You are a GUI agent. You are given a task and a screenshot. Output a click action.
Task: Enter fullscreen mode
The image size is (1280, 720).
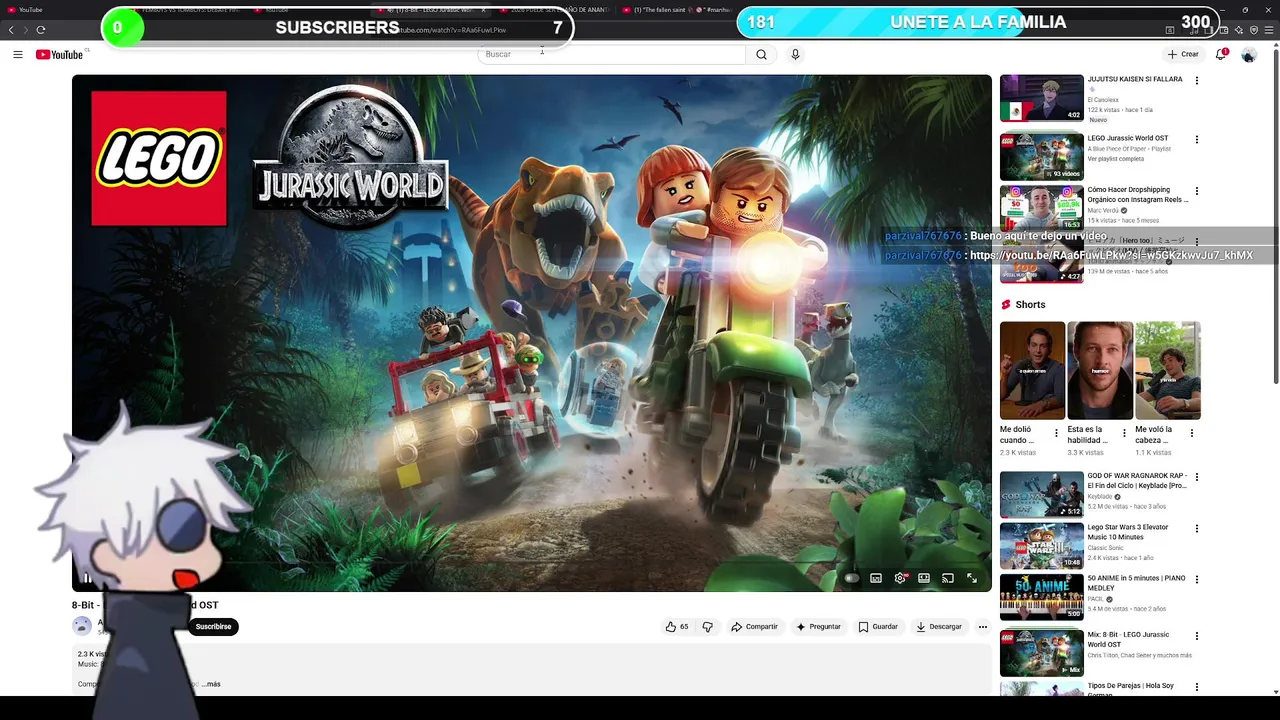pos(971,578)
